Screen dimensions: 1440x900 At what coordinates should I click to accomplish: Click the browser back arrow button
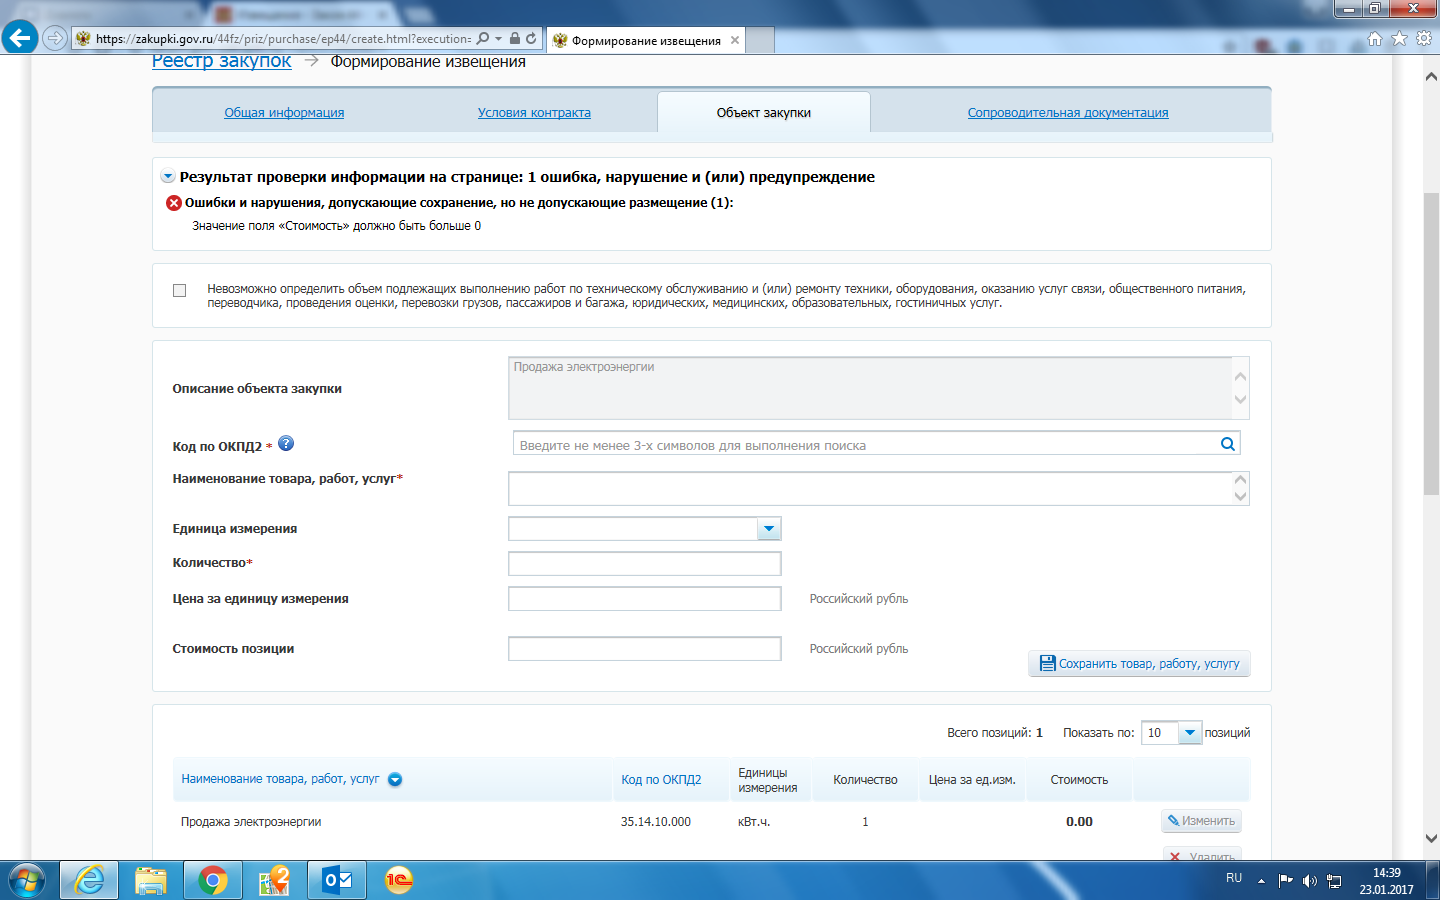tap(20, 38)
